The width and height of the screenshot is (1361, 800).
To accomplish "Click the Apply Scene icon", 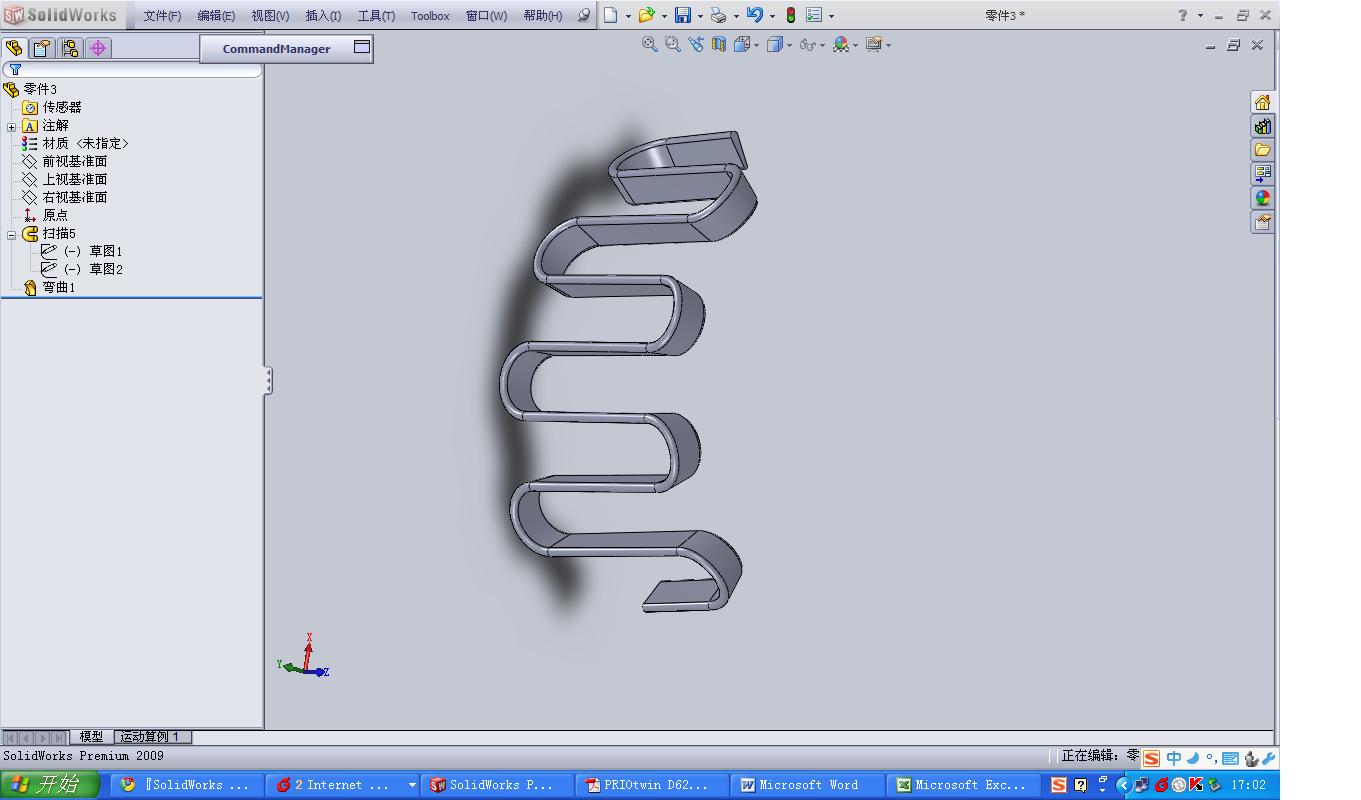I will pos(841,44).
